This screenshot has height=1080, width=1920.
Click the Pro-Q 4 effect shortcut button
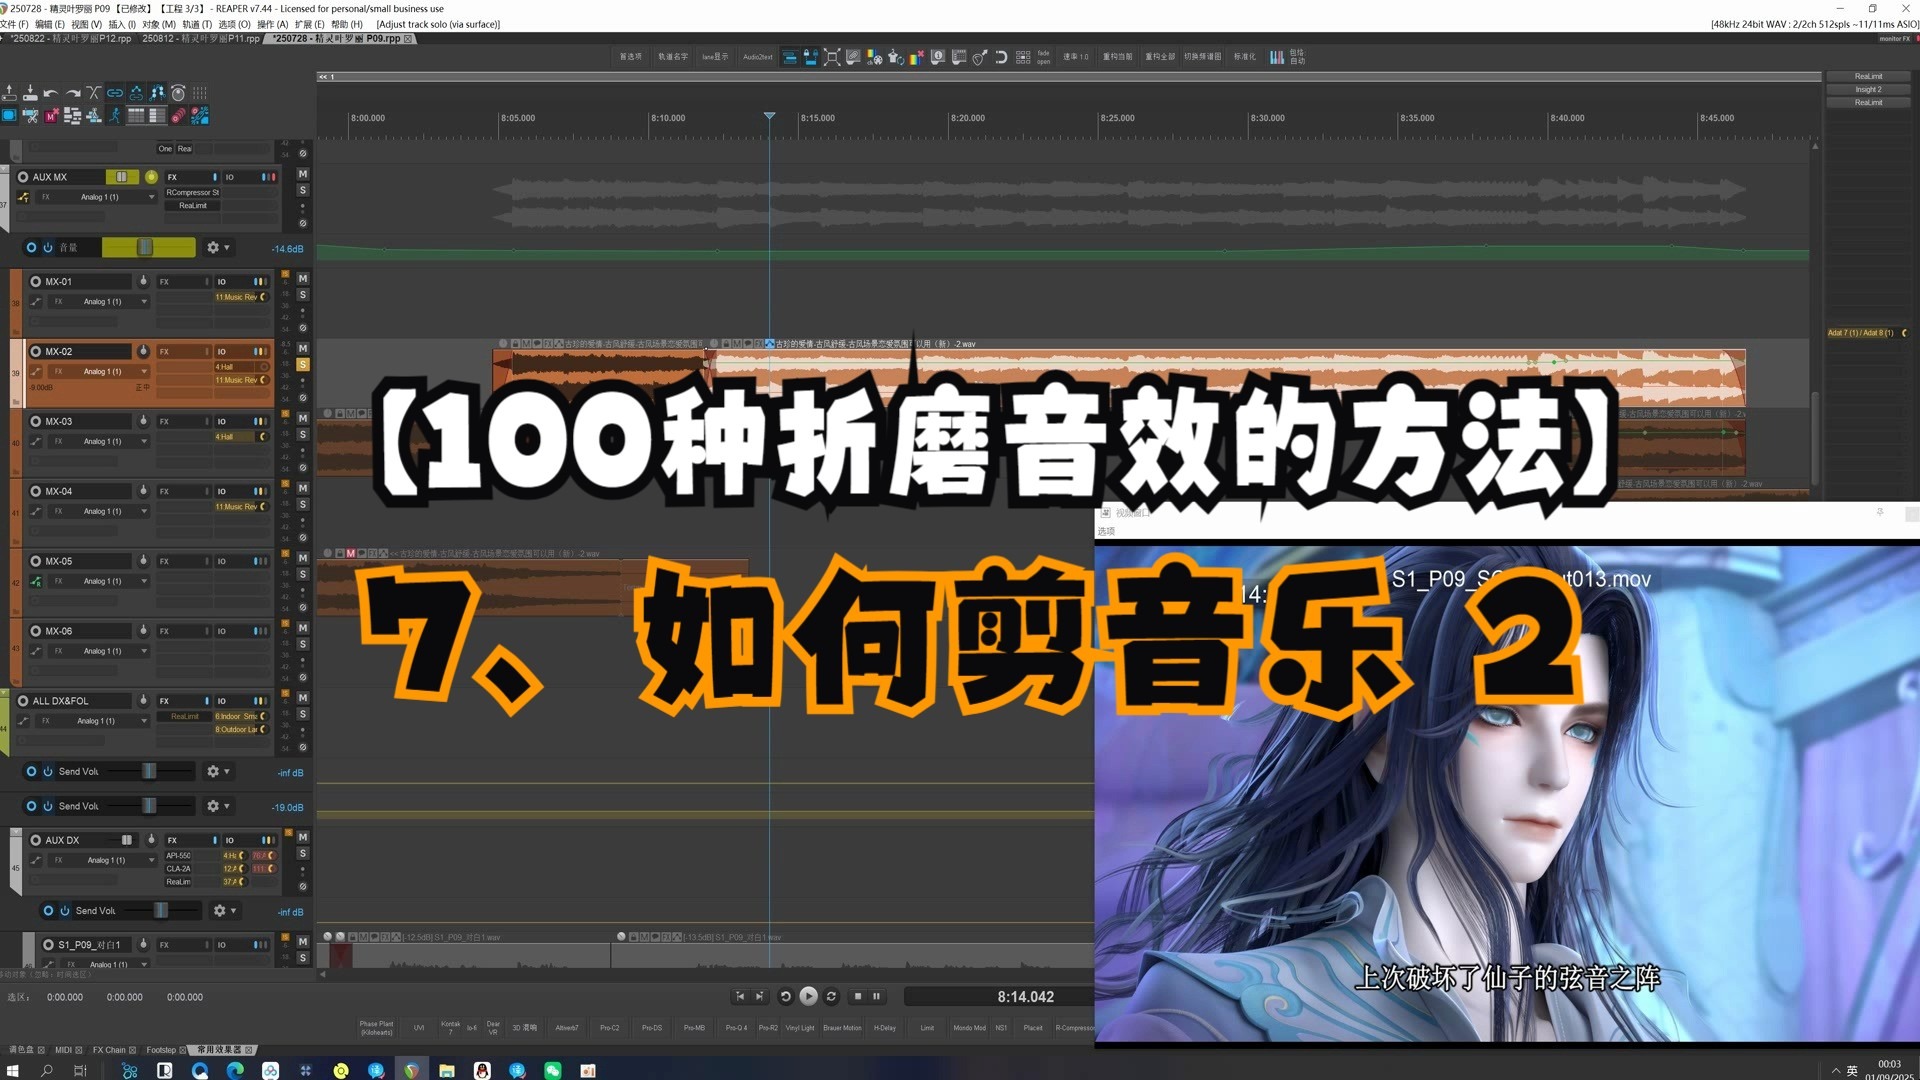coord(736,1028)
